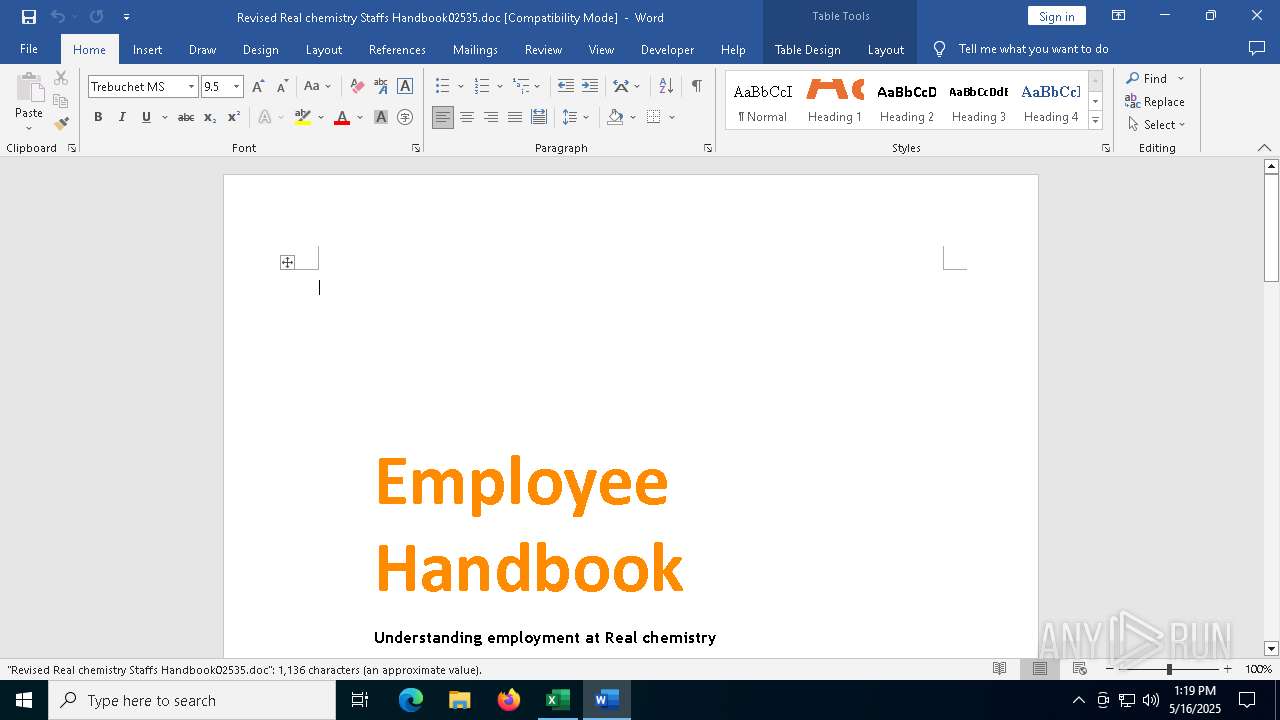1280x720 pixels.
Task: Switch to Read Mode view
Action: pos(999,669)
